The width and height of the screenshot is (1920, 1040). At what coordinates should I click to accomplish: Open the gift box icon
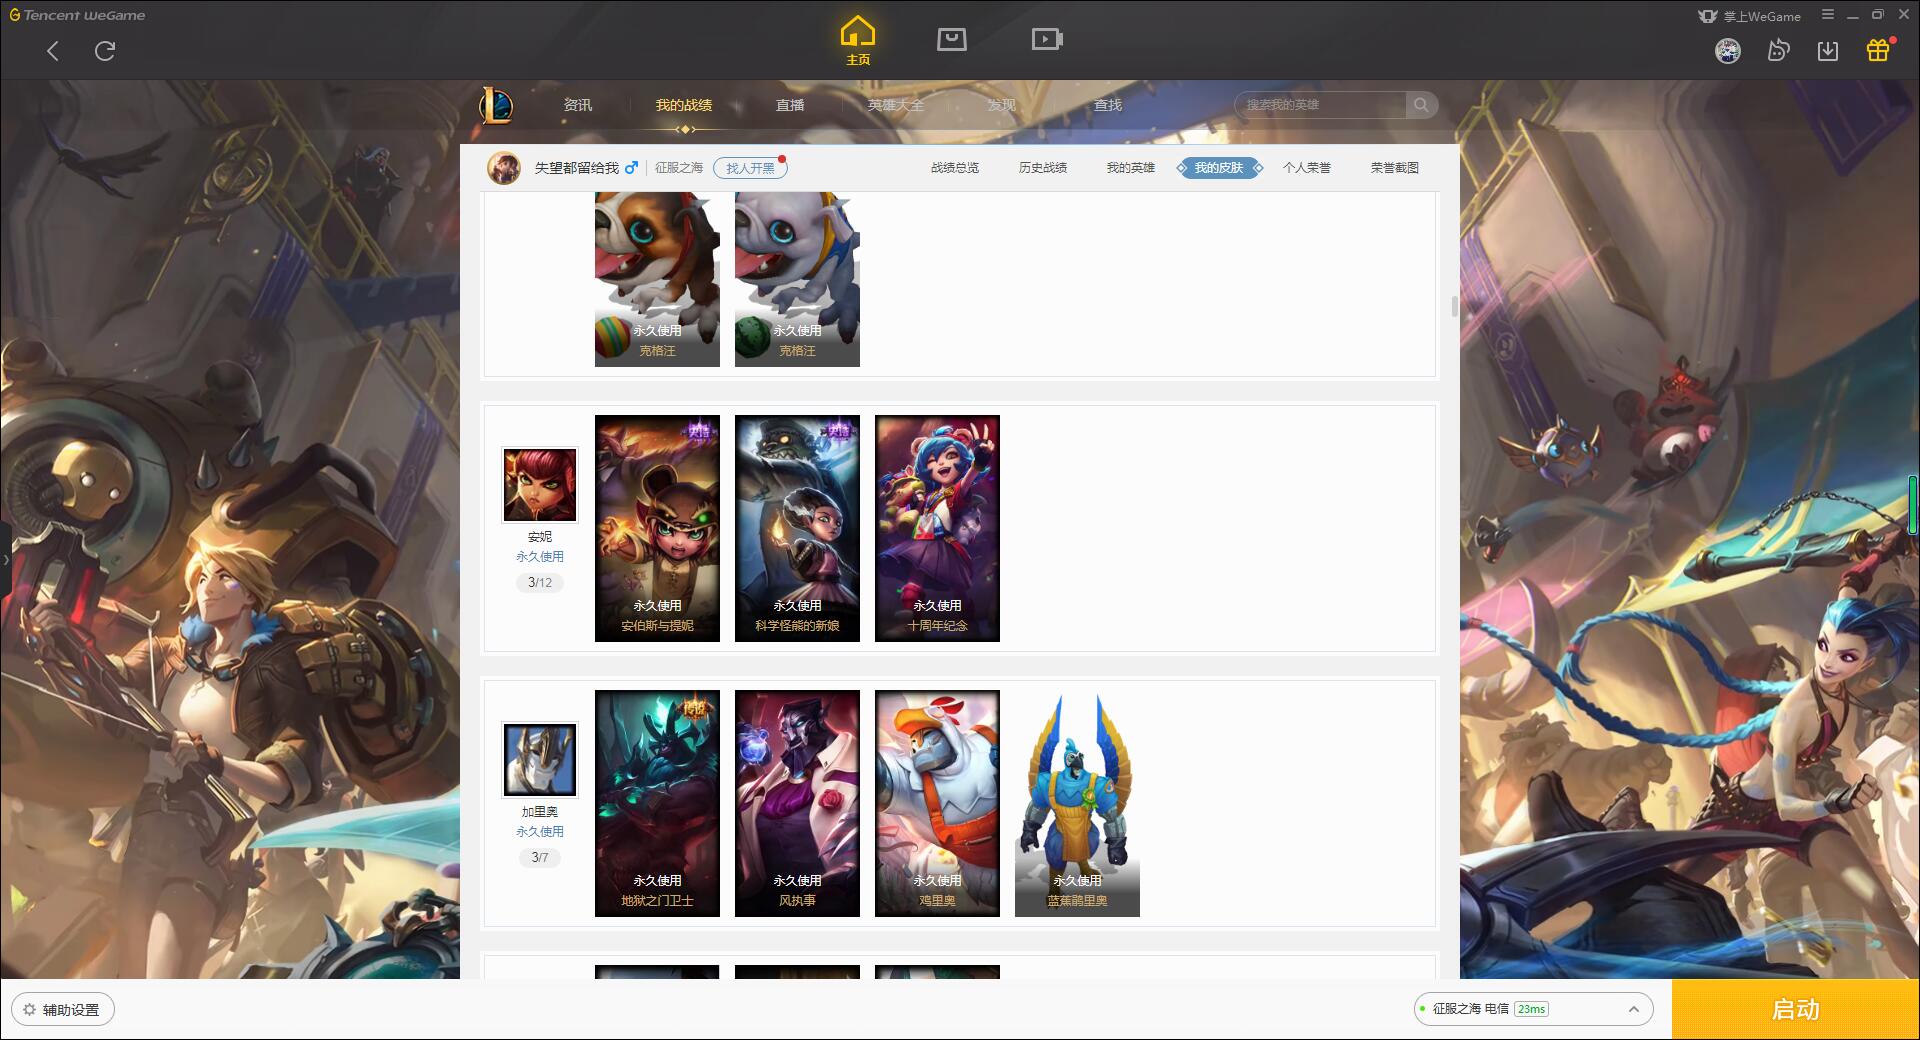click(1879, 50)
